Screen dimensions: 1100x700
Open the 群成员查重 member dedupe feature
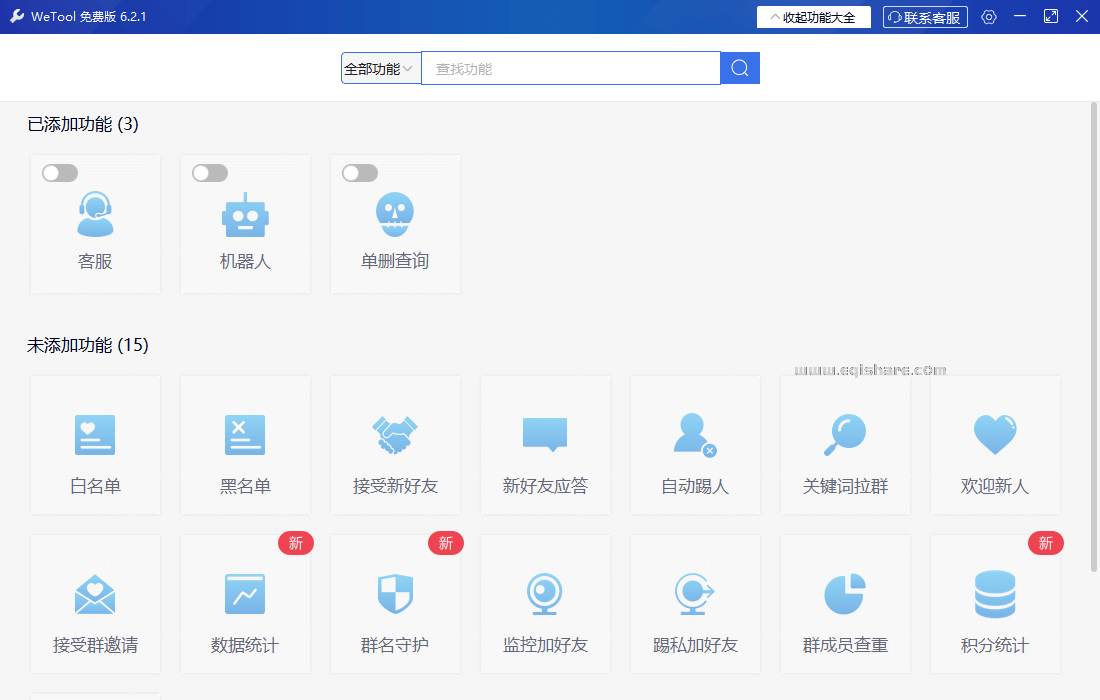845,604
